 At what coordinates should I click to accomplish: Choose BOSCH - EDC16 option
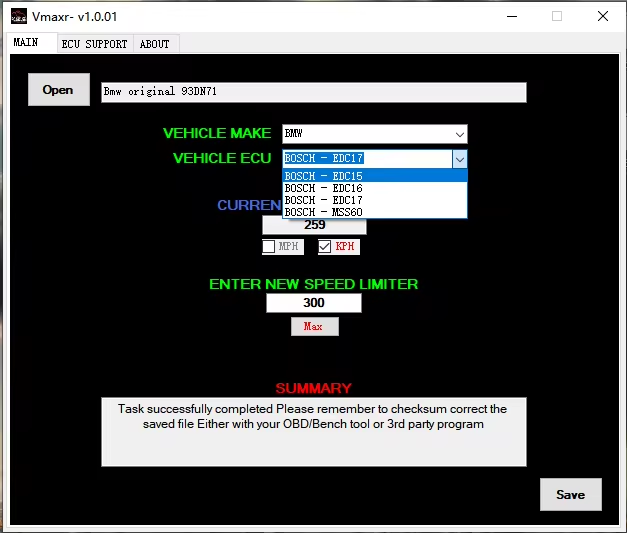[374, 188]
